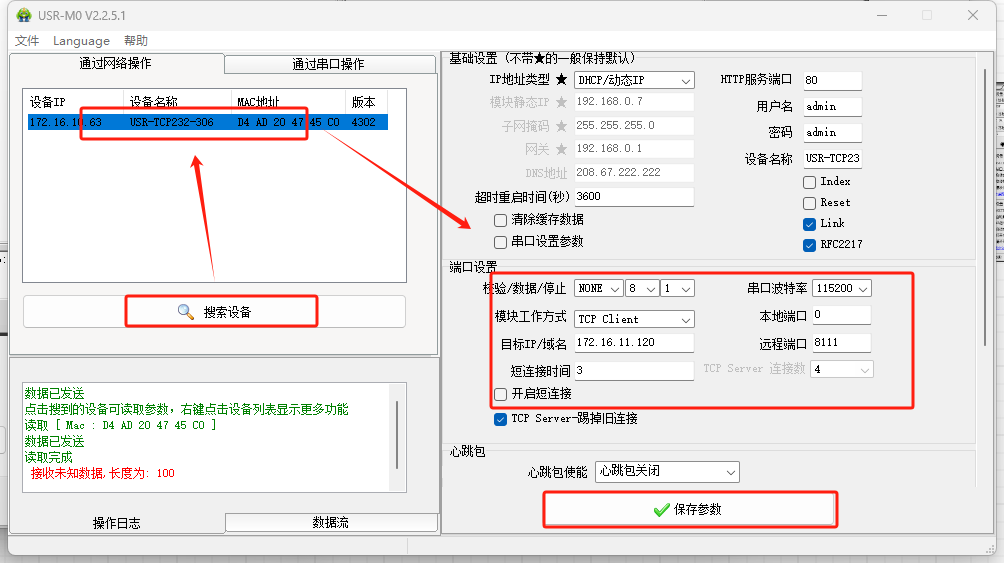This screenshot has height=563, width=1004.
Task: Open the 模块工作方式 TCP Client dropdown
Action: coord(634,319)
